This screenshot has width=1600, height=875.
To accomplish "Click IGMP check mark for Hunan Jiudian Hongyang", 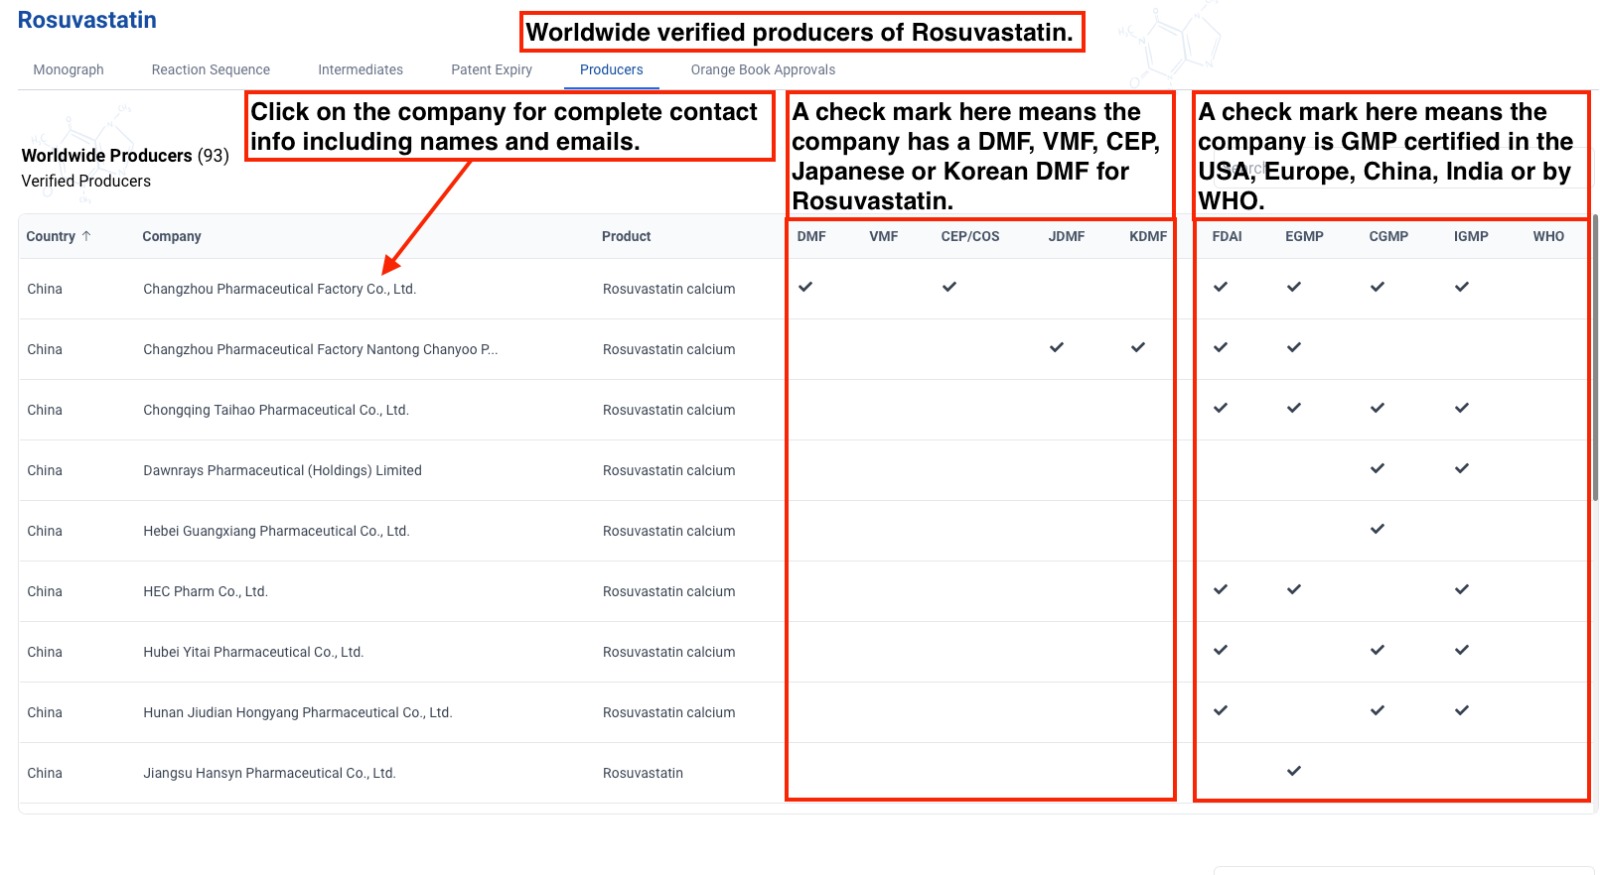I will click(x=1462, y=710).
